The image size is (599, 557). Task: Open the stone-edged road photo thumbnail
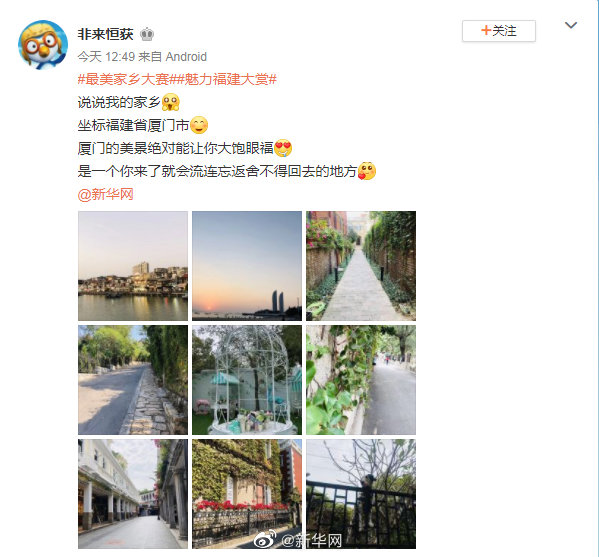click(x=133, y=380)
